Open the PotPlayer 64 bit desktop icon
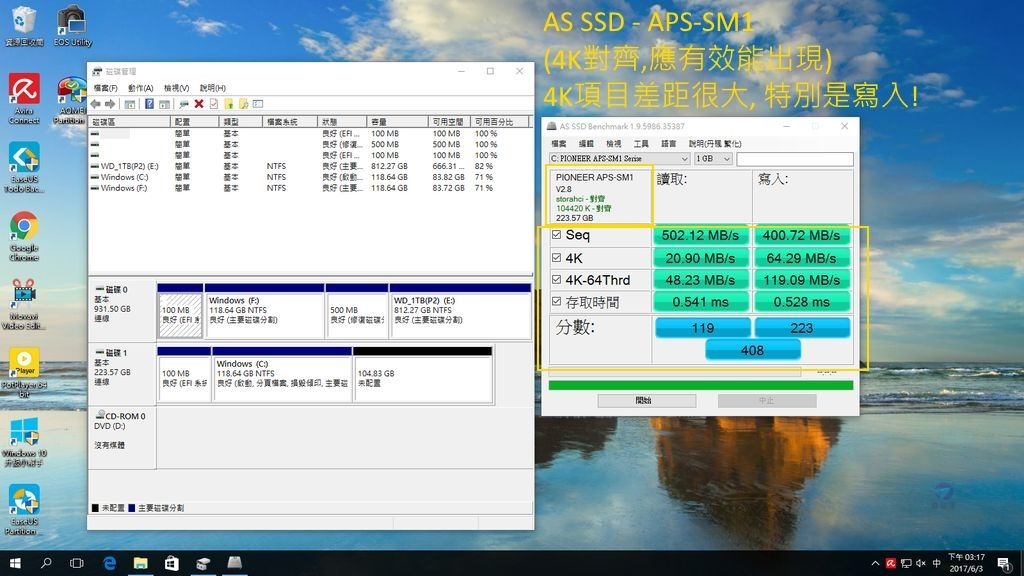The image size is (1024, 576). (24, 362)
